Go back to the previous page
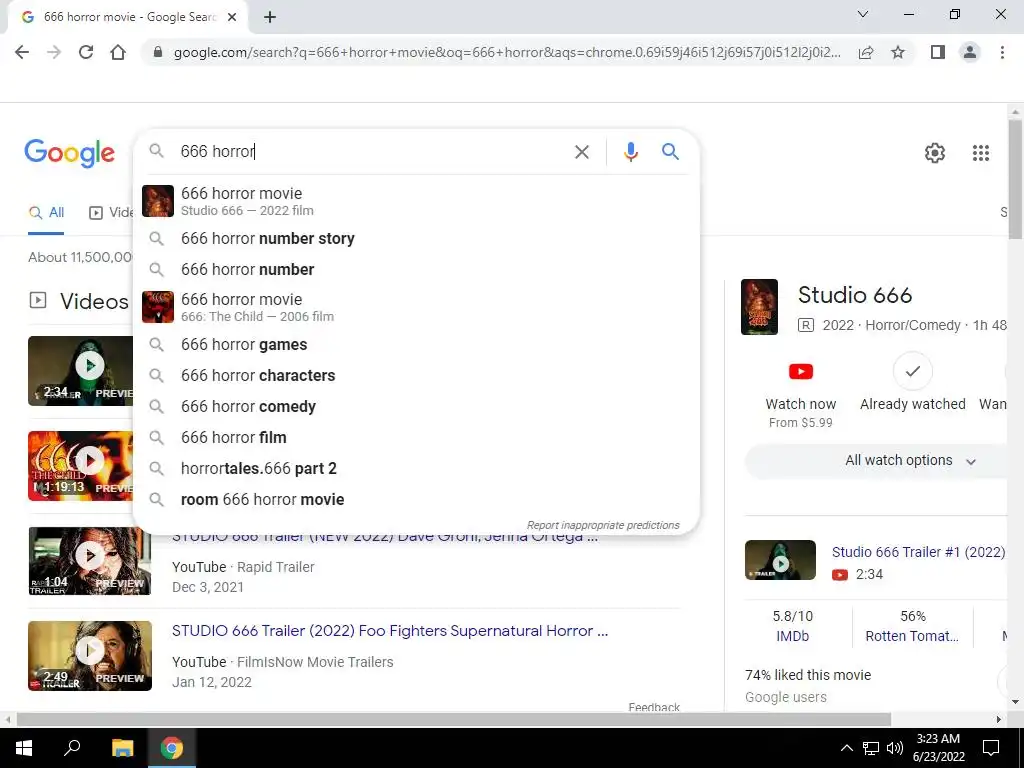 pos(22,52)
